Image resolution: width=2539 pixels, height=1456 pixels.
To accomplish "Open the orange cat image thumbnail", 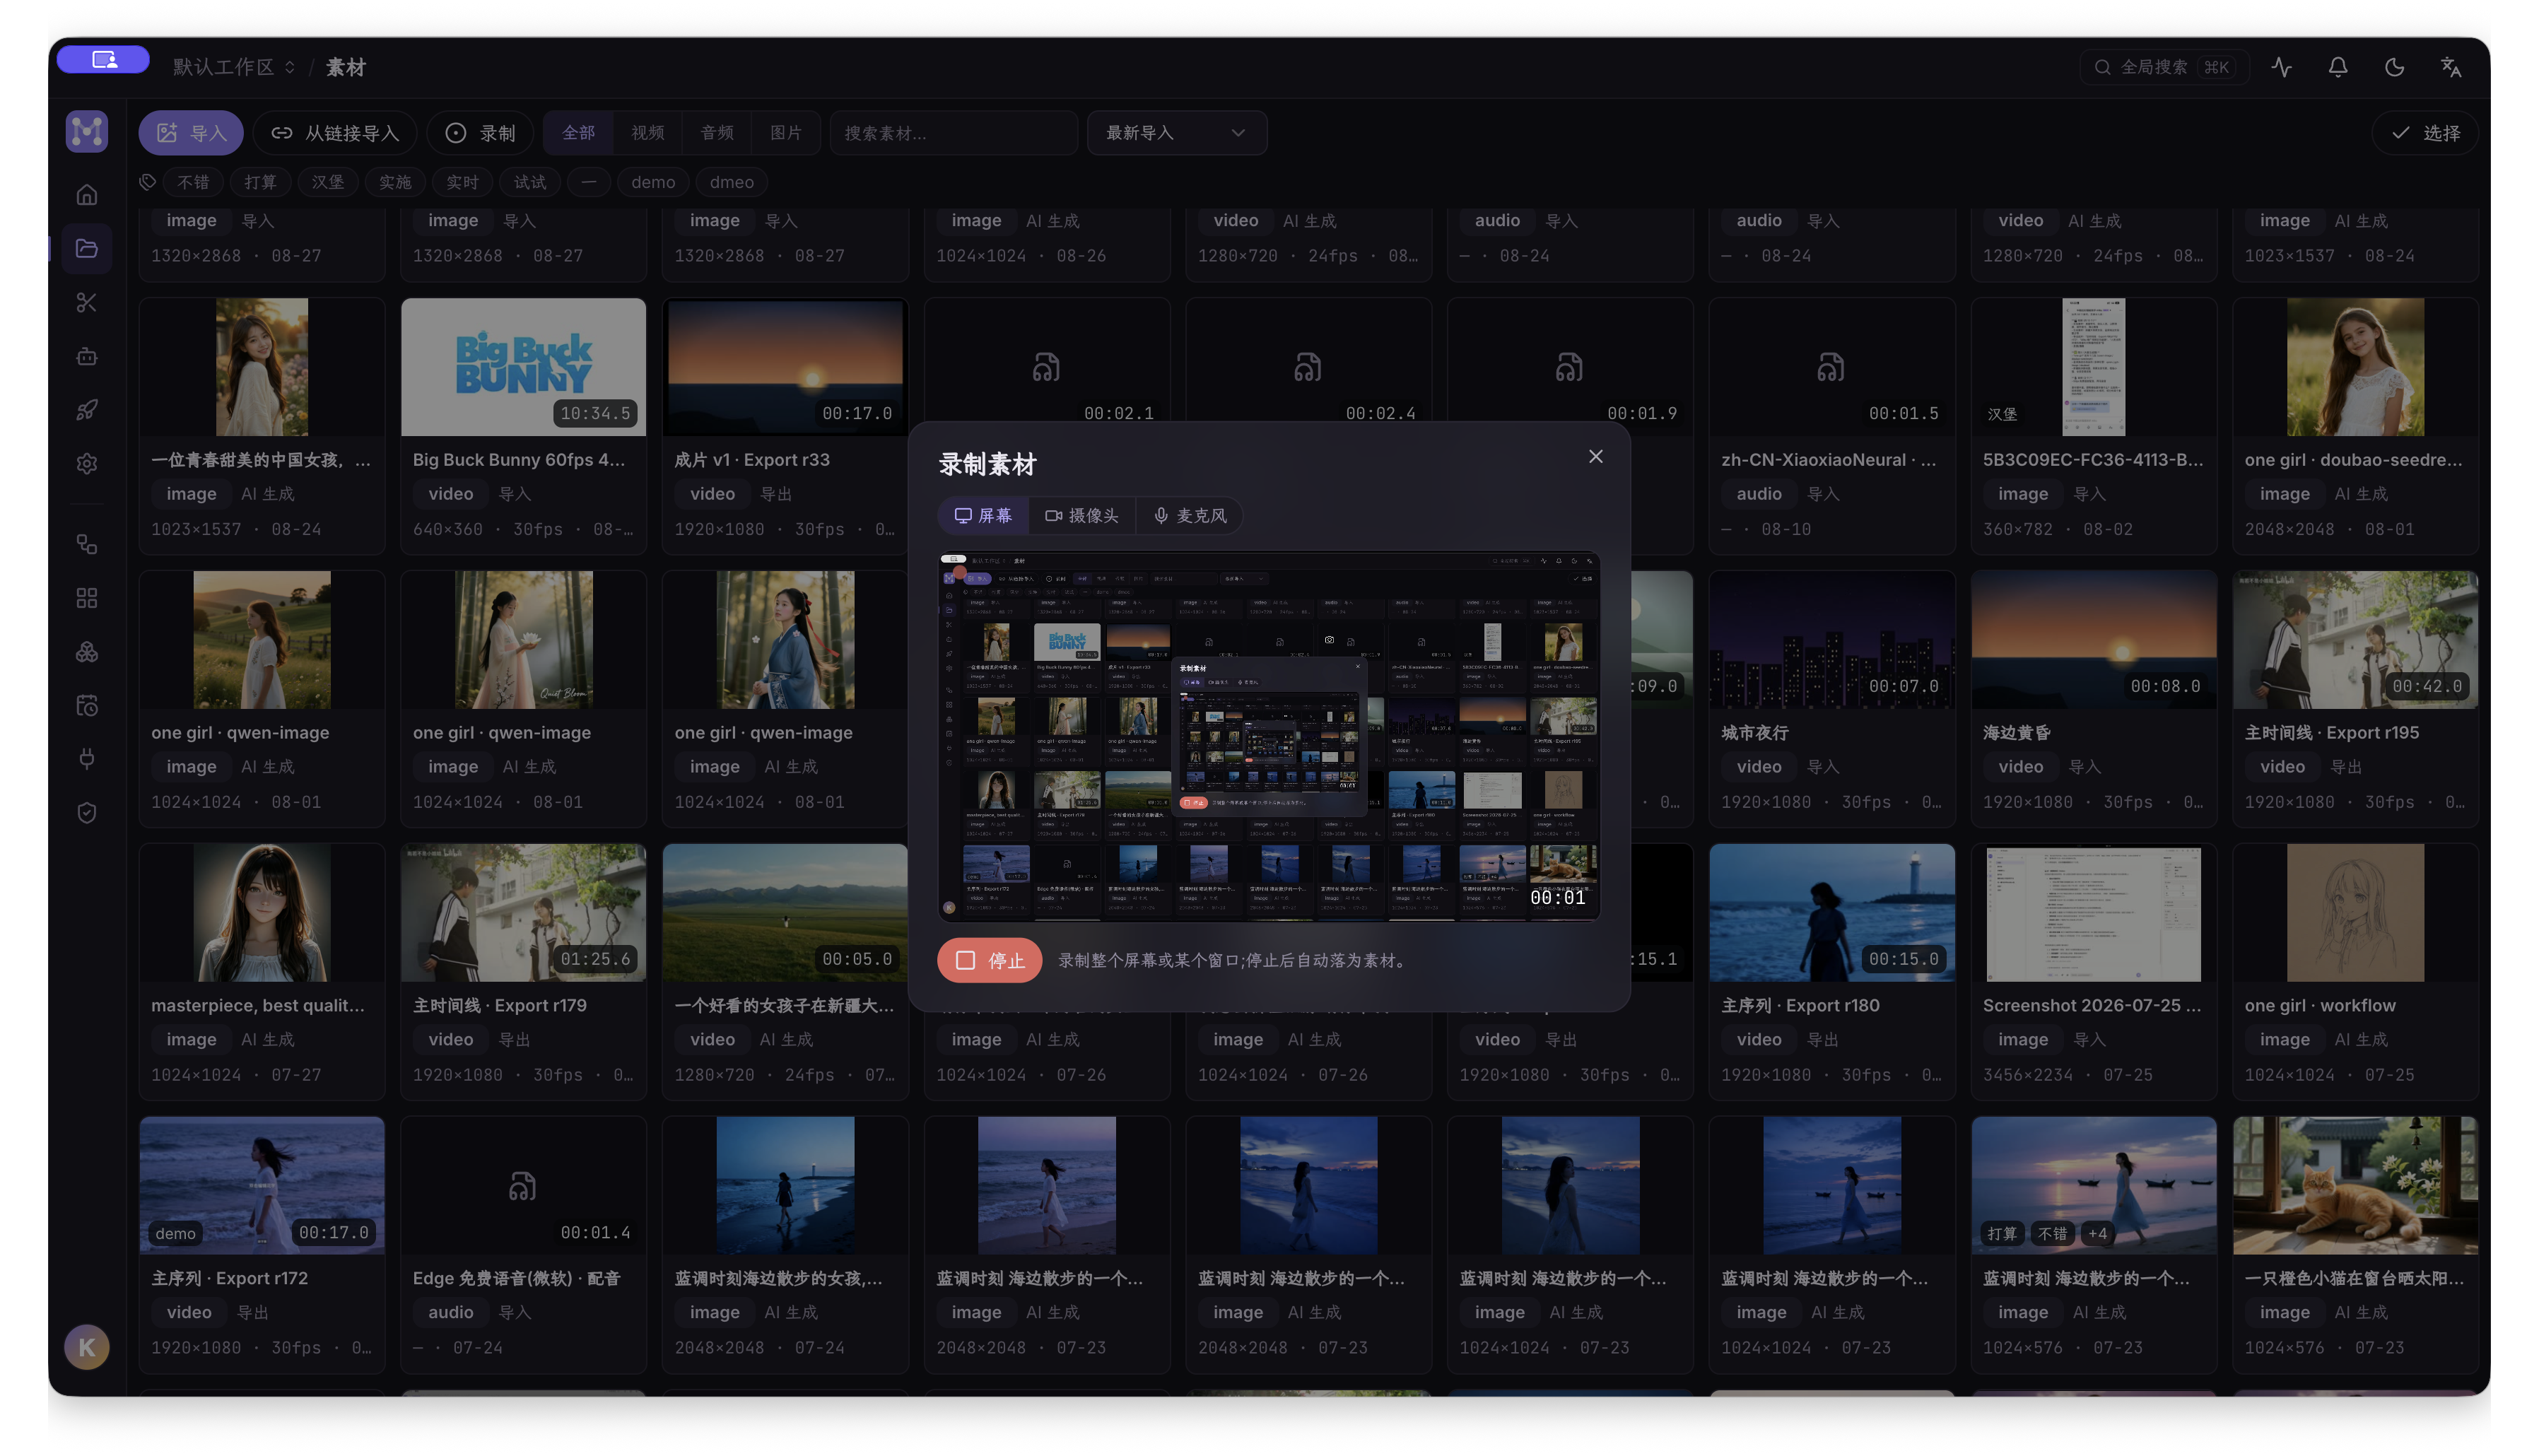I will pos(2356,1186).
